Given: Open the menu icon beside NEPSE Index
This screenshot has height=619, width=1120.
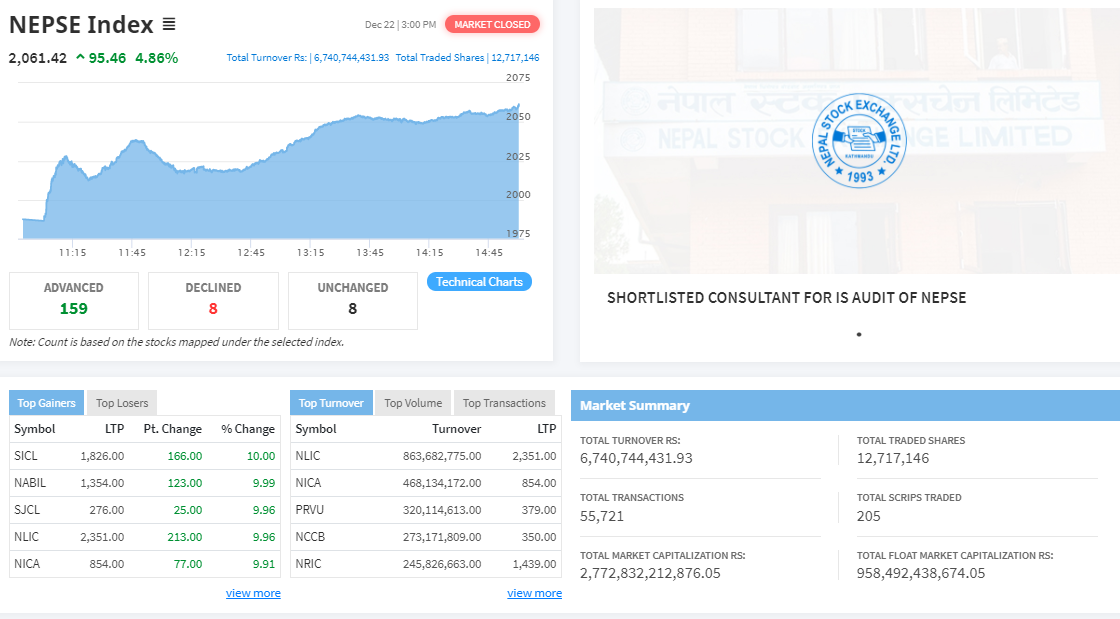Looking at the screenshot, I should 169,24.
